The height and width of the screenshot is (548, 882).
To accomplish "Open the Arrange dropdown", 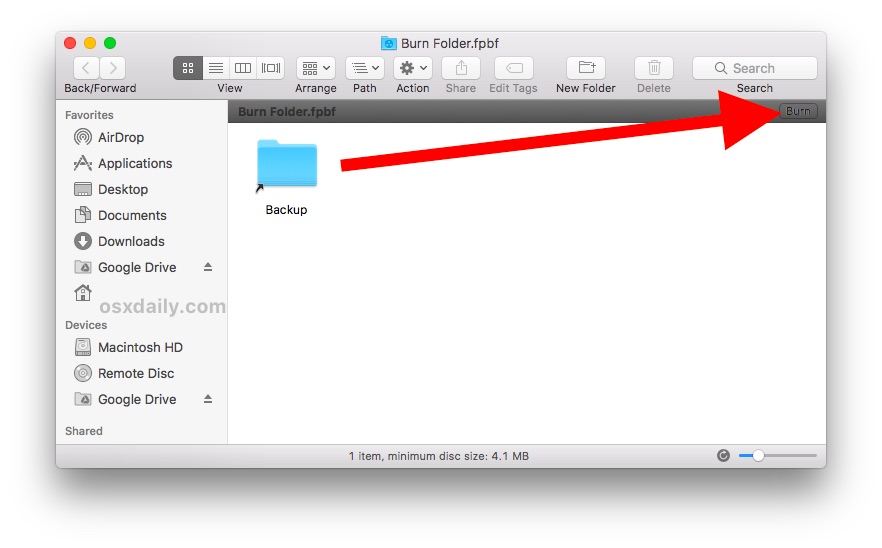I will tap(316, 68).
